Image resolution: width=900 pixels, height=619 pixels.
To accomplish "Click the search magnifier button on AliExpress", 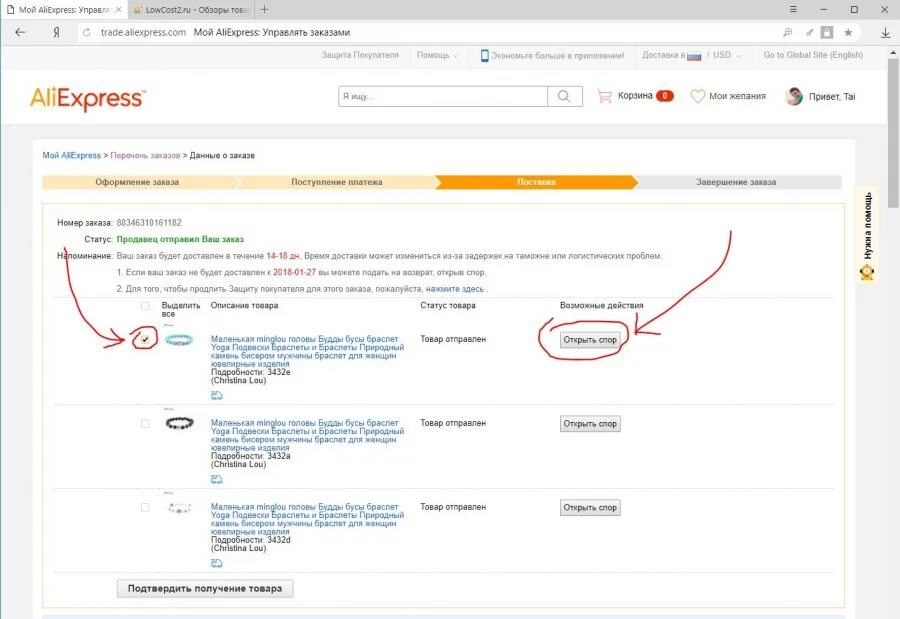I will pyautogui.click(x=564, y=96).
